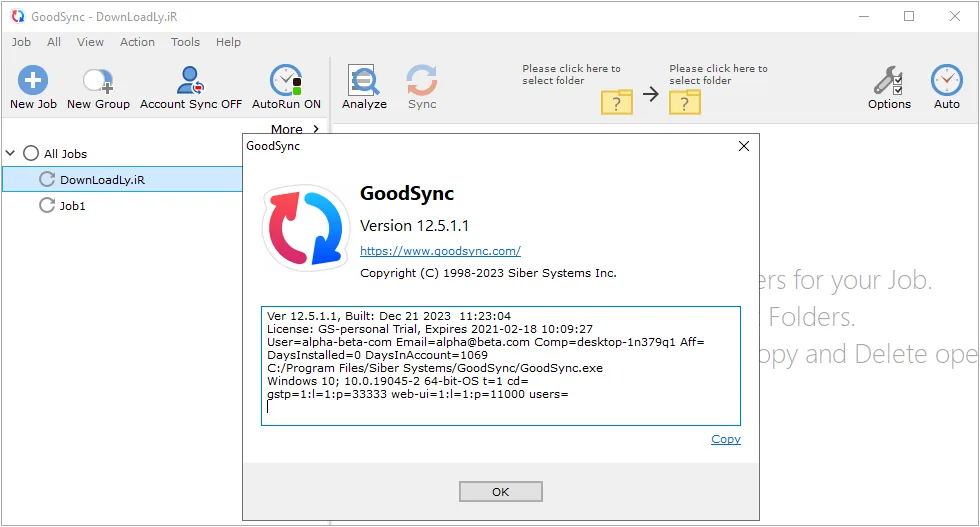980x527 pixels.
Task: Click the 'User=alpha-beta-com' line
Action: tap(485, 342)
